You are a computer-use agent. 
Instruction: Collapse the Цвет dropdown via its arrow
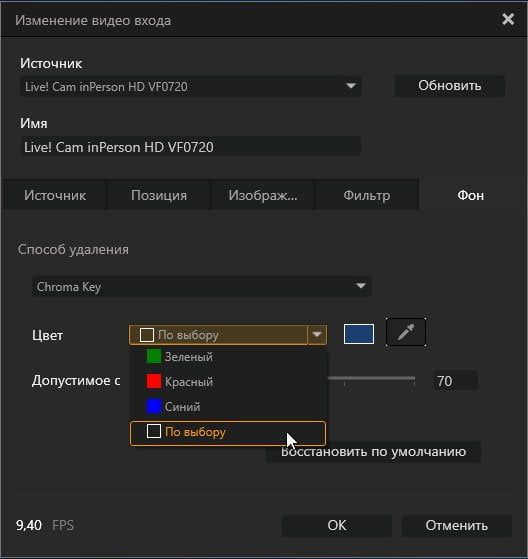[x=317, y=334]
